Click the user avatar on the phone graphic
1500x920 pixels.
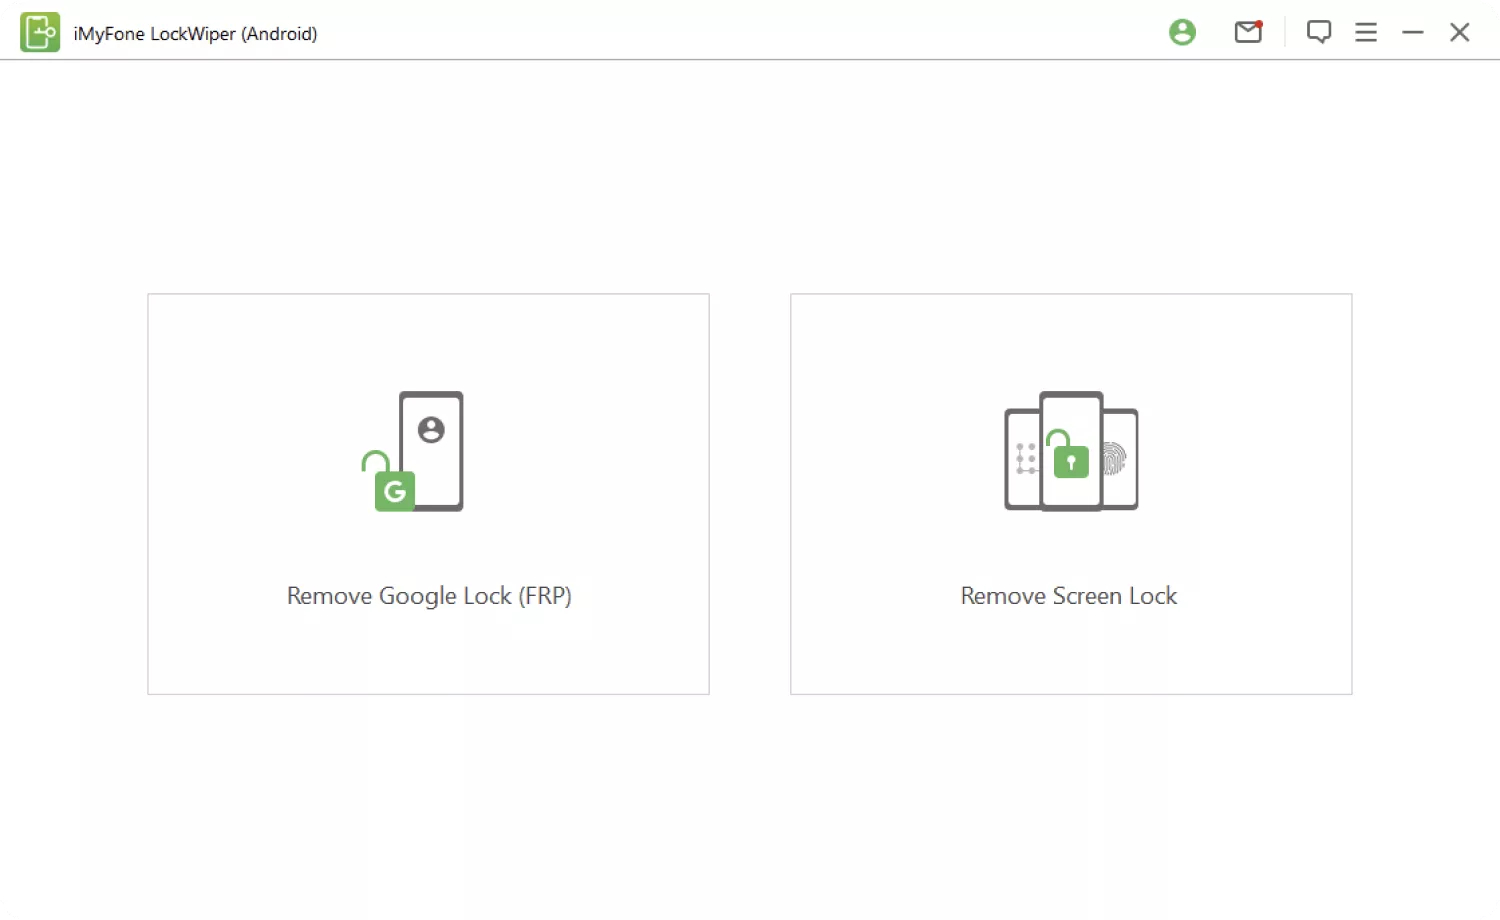click(431, 430)
